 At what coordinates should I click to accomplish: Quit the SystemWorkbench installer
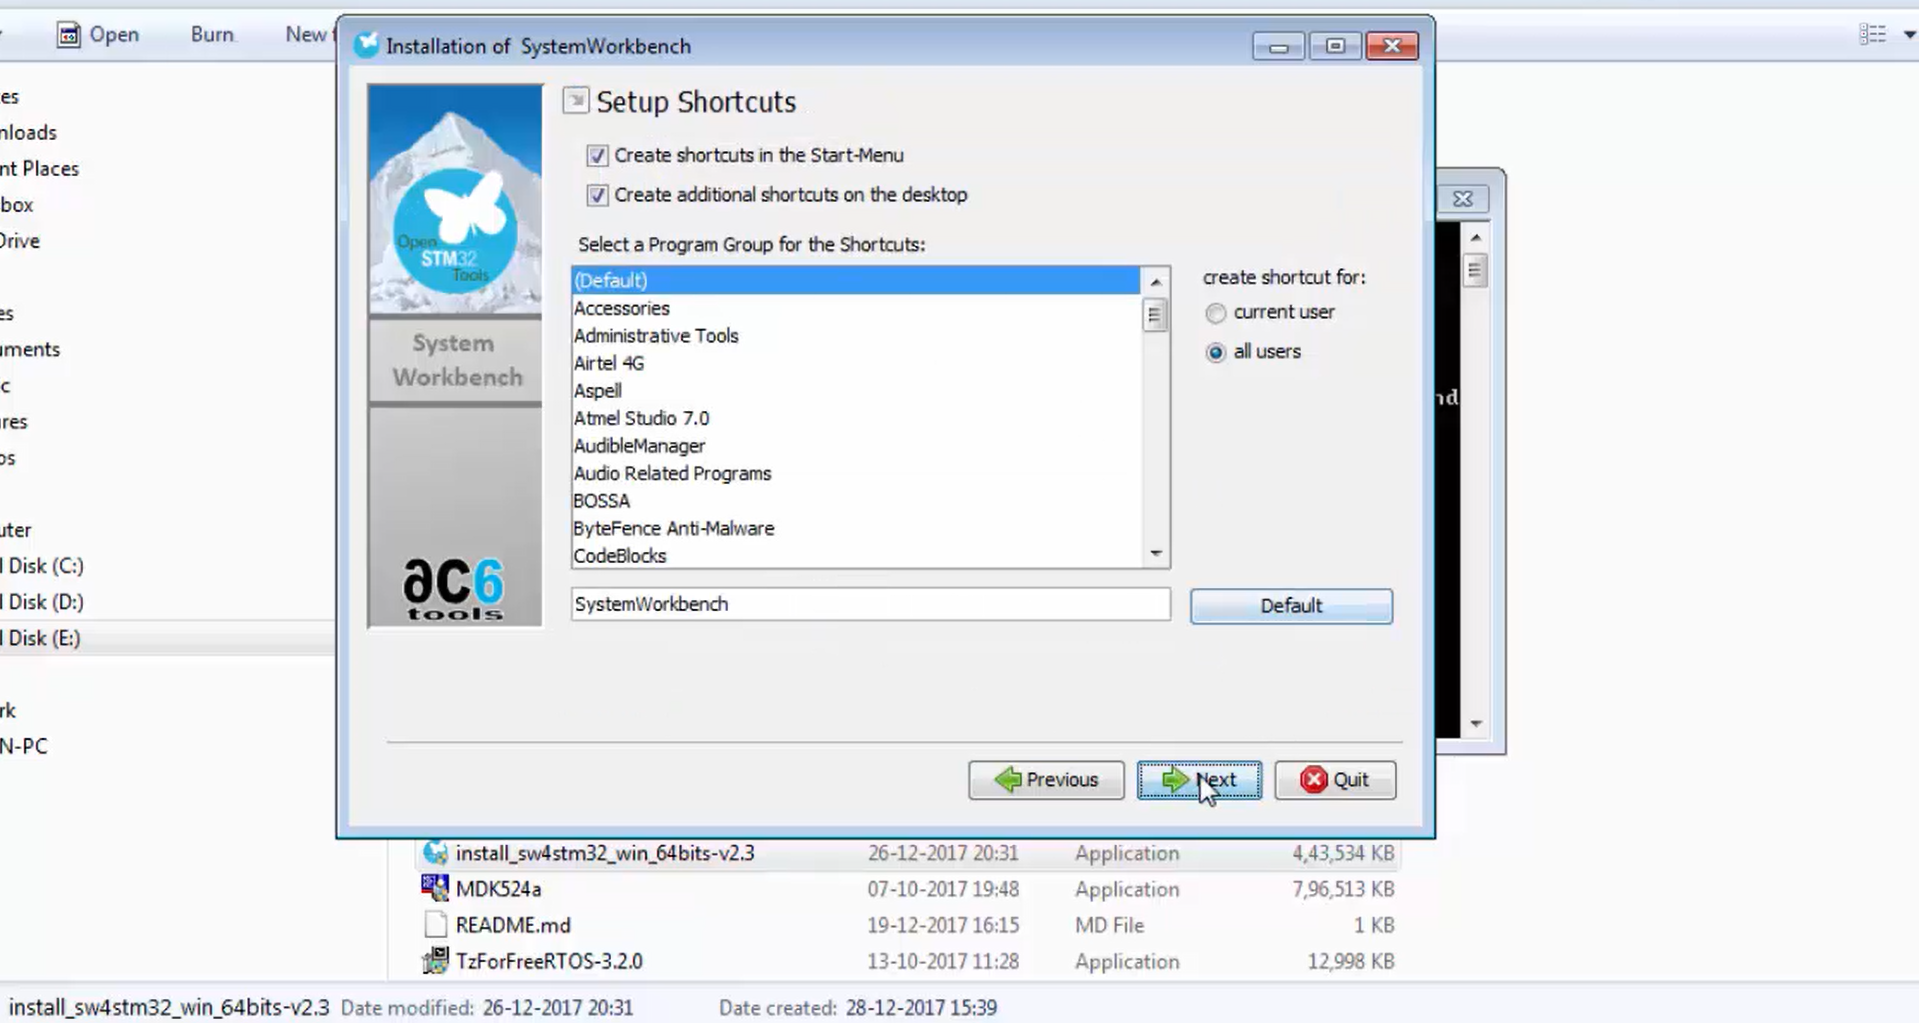tap(1335, 780)
